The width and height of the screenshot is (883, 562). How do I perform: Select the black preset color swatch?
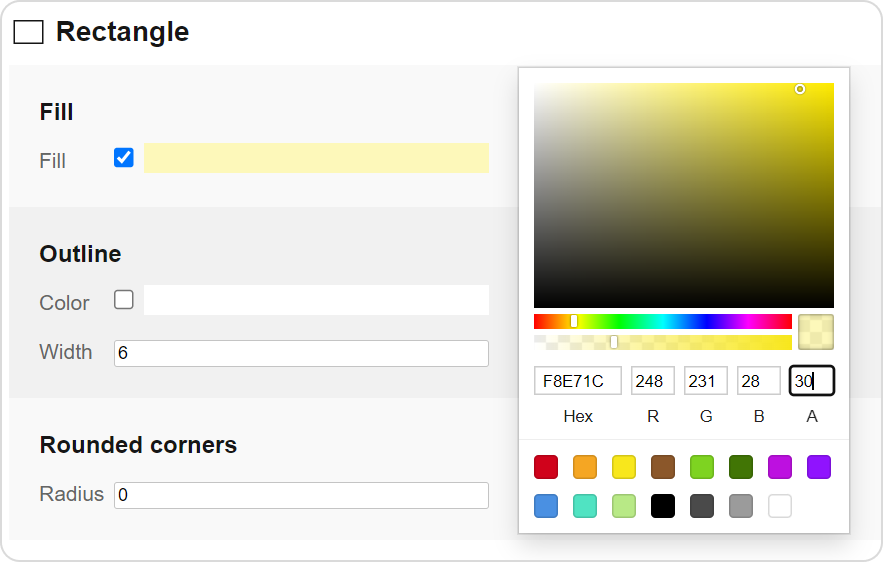(663, 506)
